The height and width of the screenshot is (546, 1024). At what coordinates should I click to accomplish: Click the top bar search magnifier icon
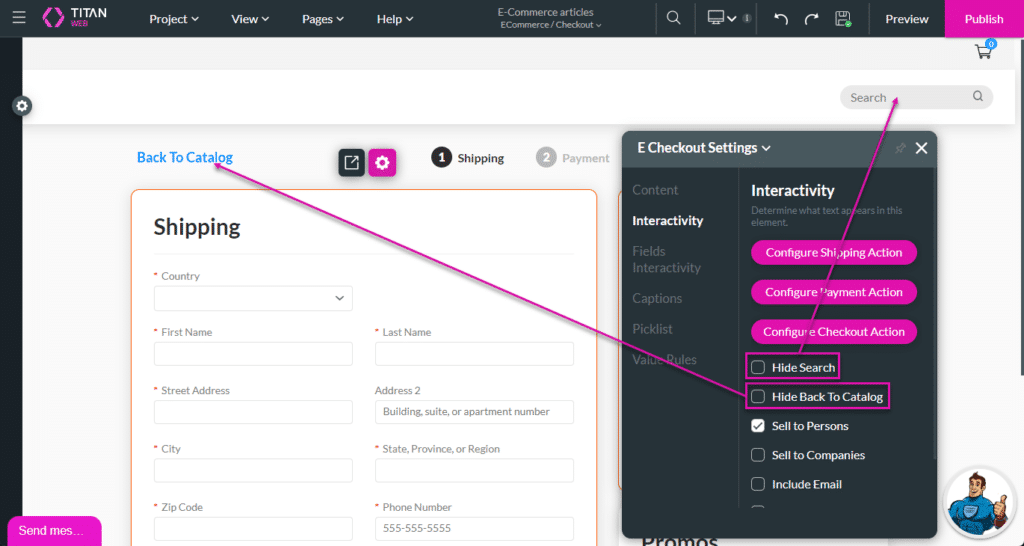[x=674, y=18]
